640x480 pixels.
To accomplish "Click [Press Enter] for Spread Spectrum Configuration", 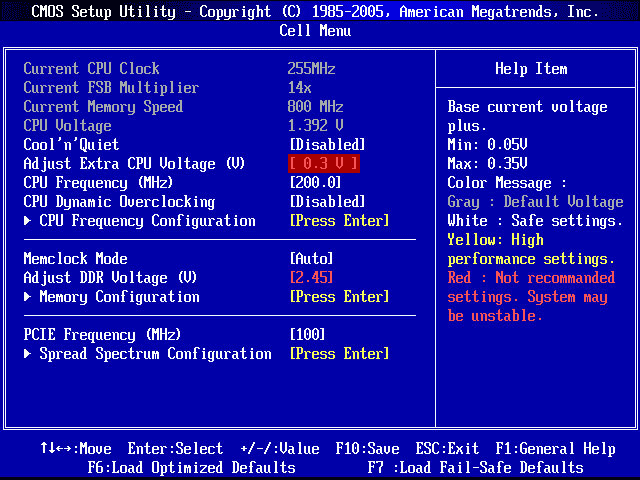I will click(x=339, y=353).
